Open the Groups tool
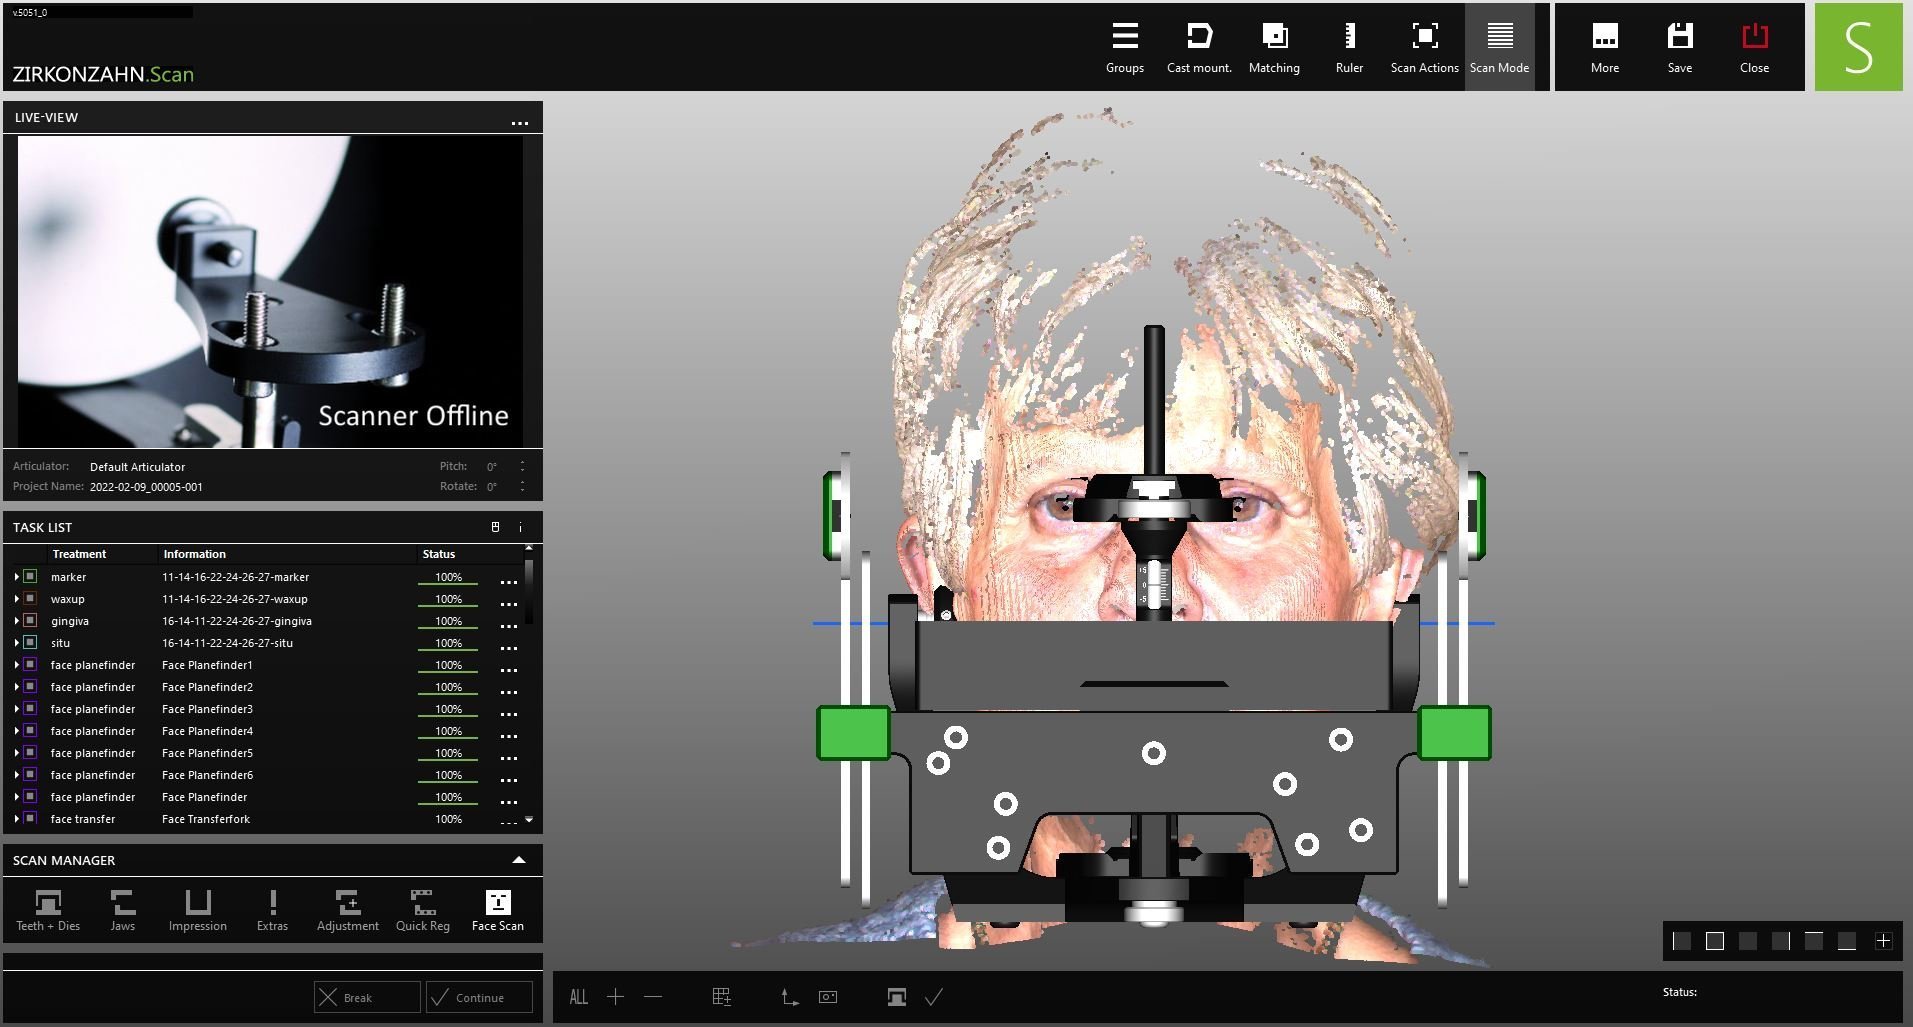The image size is (1913, 1027). 1124,47
